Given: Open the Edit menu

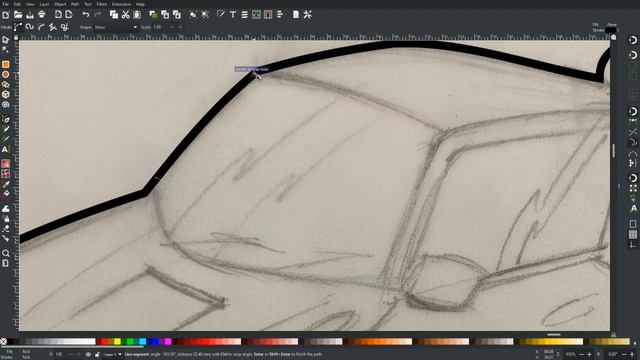Looking at the screenshot, I should point(18,4).
